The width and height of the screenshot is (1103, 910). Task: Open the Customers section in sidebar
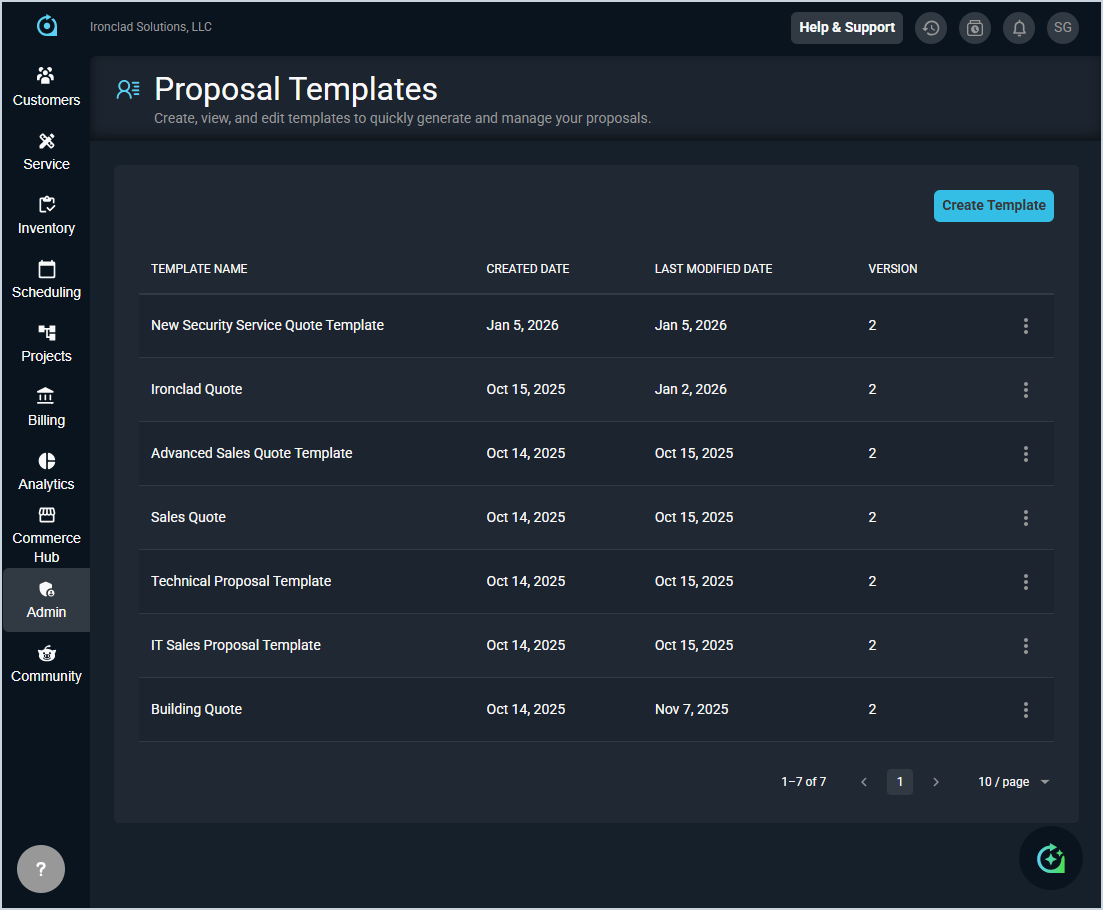point(46,86)
